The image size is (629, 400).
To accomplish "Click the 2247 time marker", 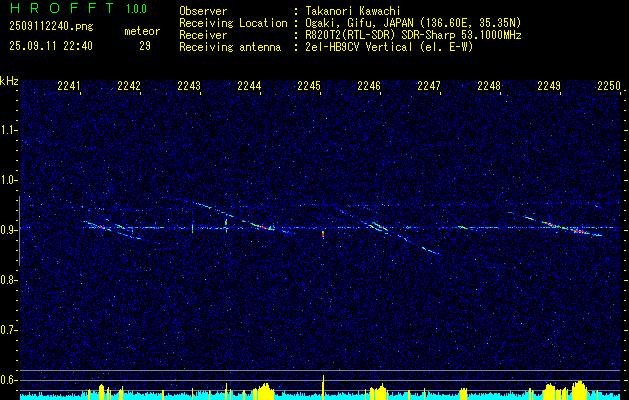I will point(429,86).
